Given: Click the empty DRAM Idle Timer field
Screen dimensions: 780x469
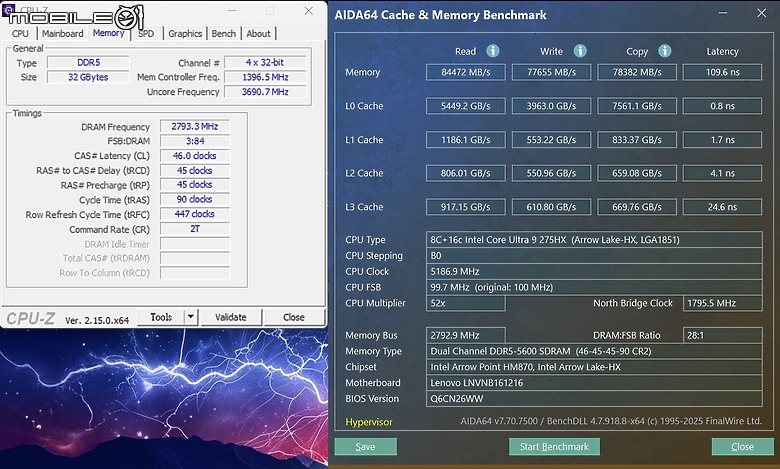Looking at the screenshot, I should (195, 244).
